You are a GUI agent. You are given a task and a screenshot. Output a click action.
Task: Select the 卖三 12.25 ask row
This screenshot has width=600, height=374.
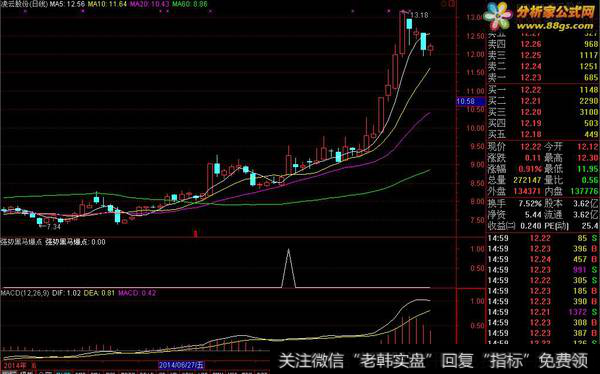pos(543,55)
